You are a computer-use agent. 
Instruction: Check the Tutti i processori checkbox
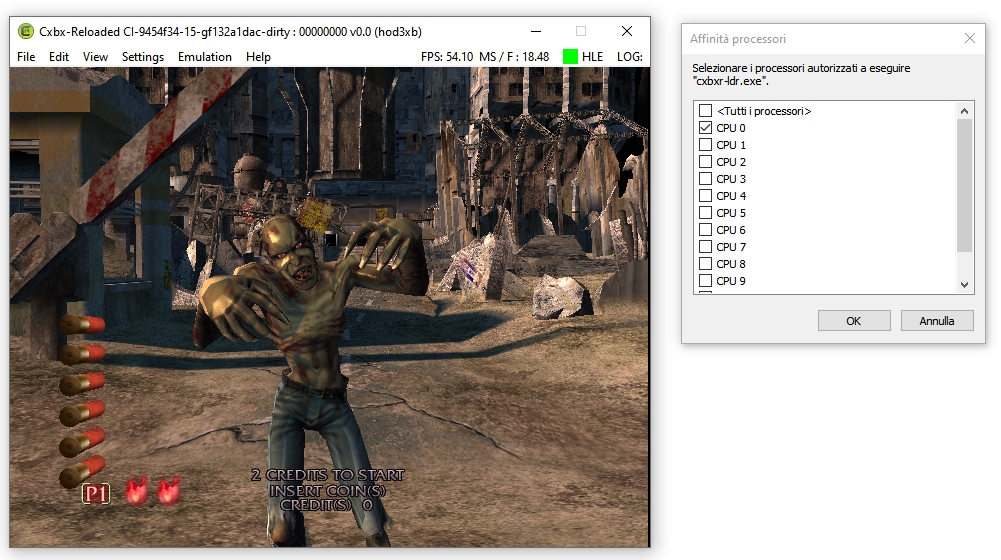(x=705, y=111)
